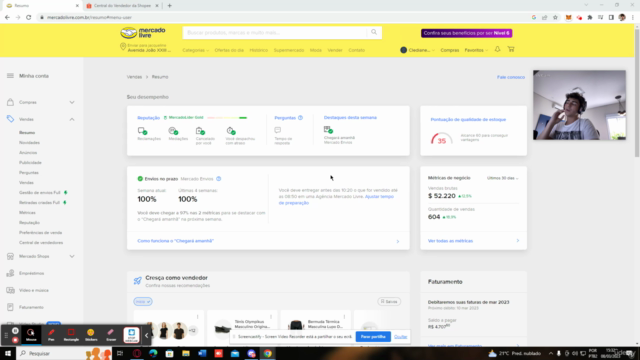Click the Nível 6 benefits banner
Screen dimensions: 640x360
(x=467, y=33)
